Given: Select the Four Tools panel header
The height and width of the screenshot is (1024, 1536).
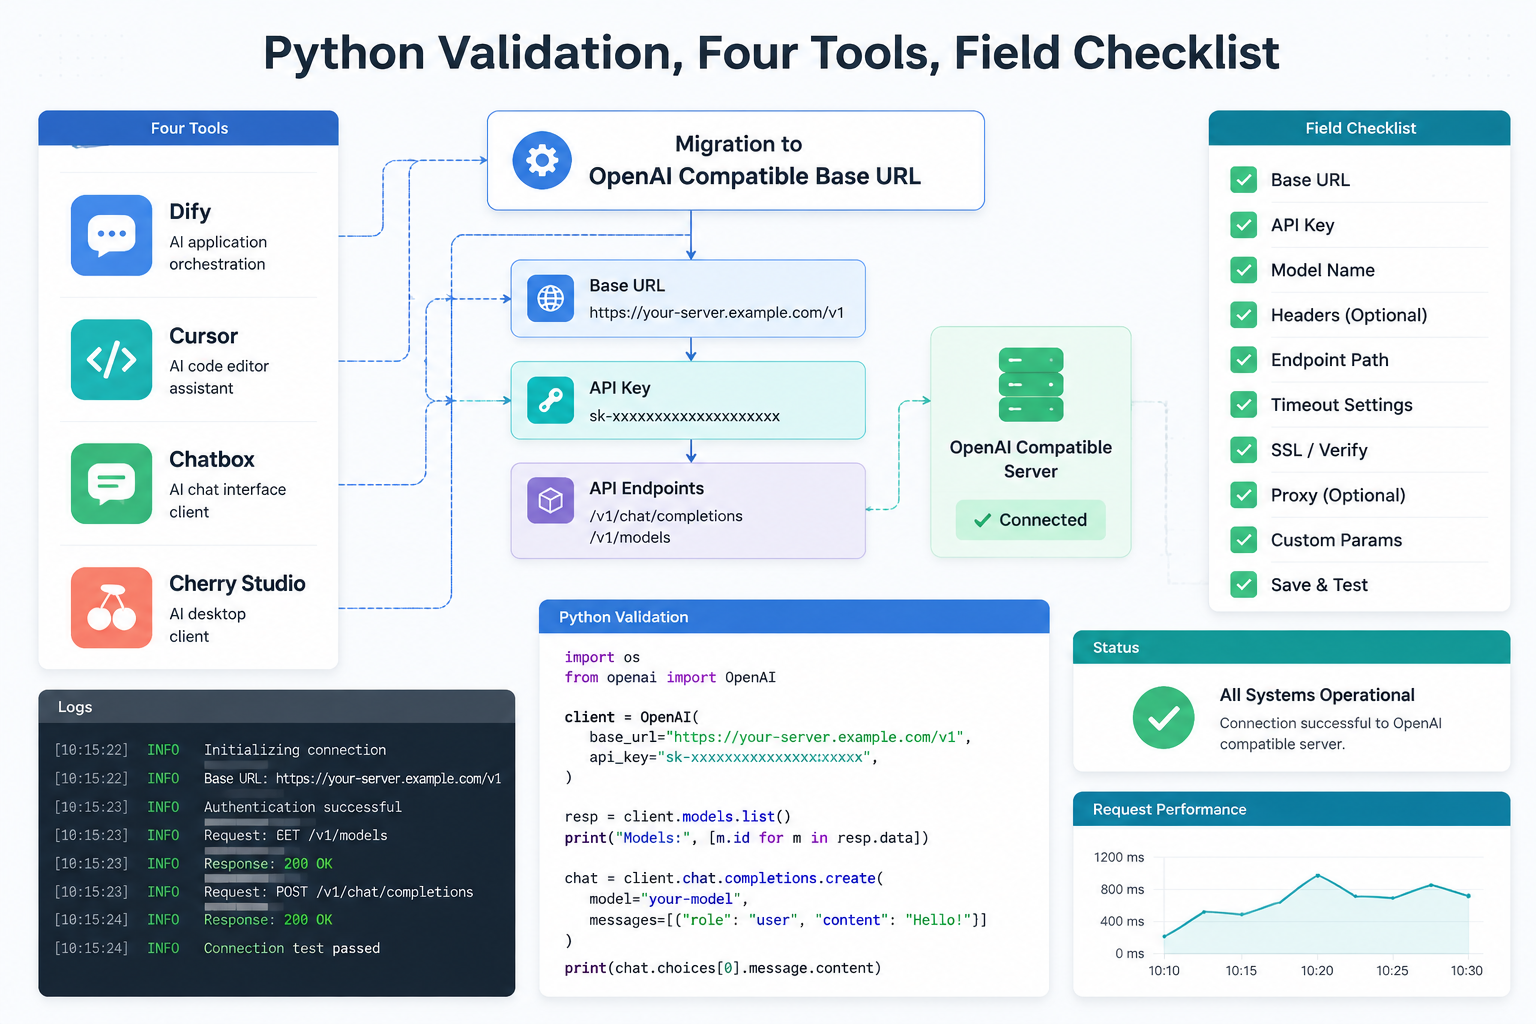Looking at the screenshot, I should pos(188,128).
